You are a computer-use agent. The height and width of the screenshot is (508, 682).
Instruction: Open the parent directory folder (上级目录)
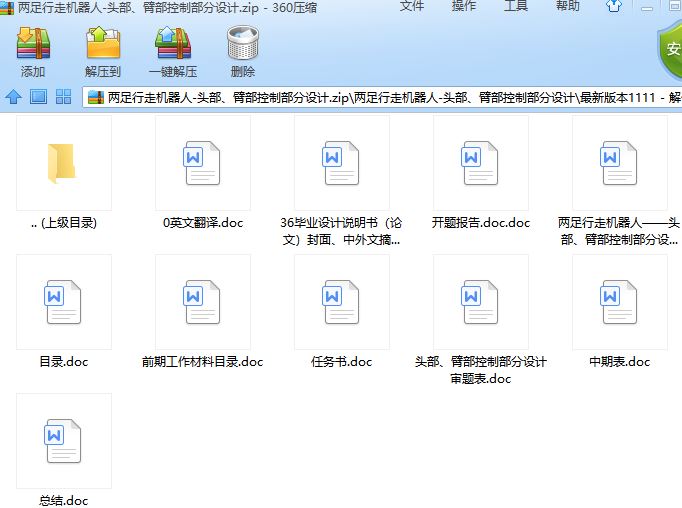coord(64,164)
